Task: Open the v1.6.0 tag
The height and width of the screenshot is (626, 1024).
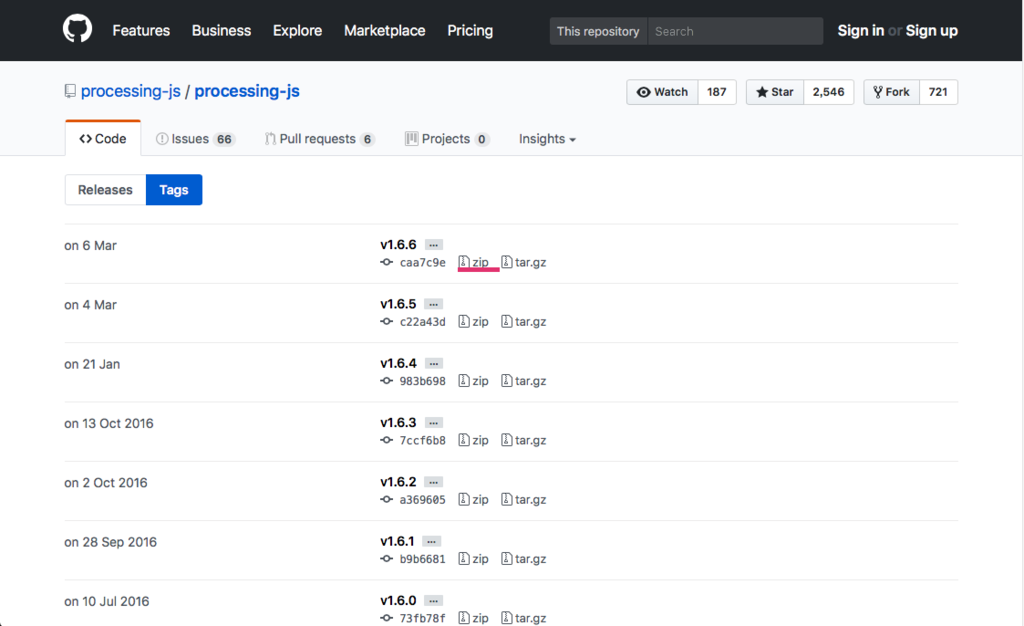Action: point(398,601)
